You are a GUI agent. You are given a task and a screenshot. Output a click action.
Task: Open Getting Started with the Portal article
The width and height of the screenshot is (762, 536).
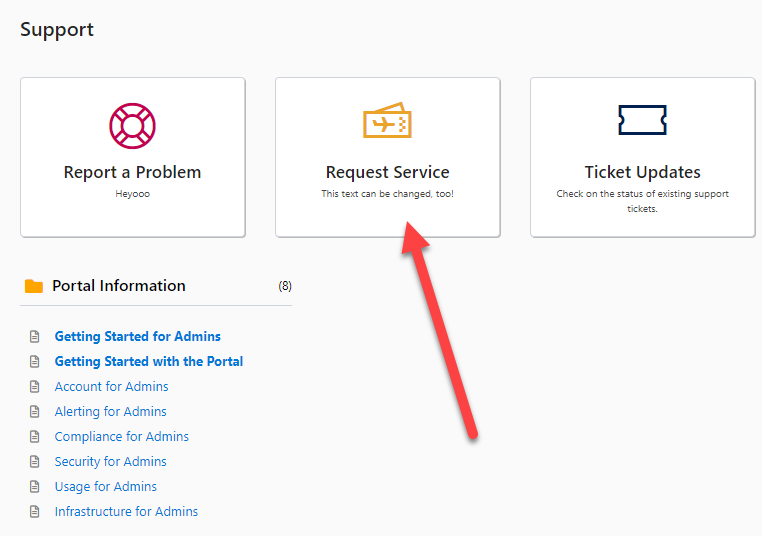point(149,362)
